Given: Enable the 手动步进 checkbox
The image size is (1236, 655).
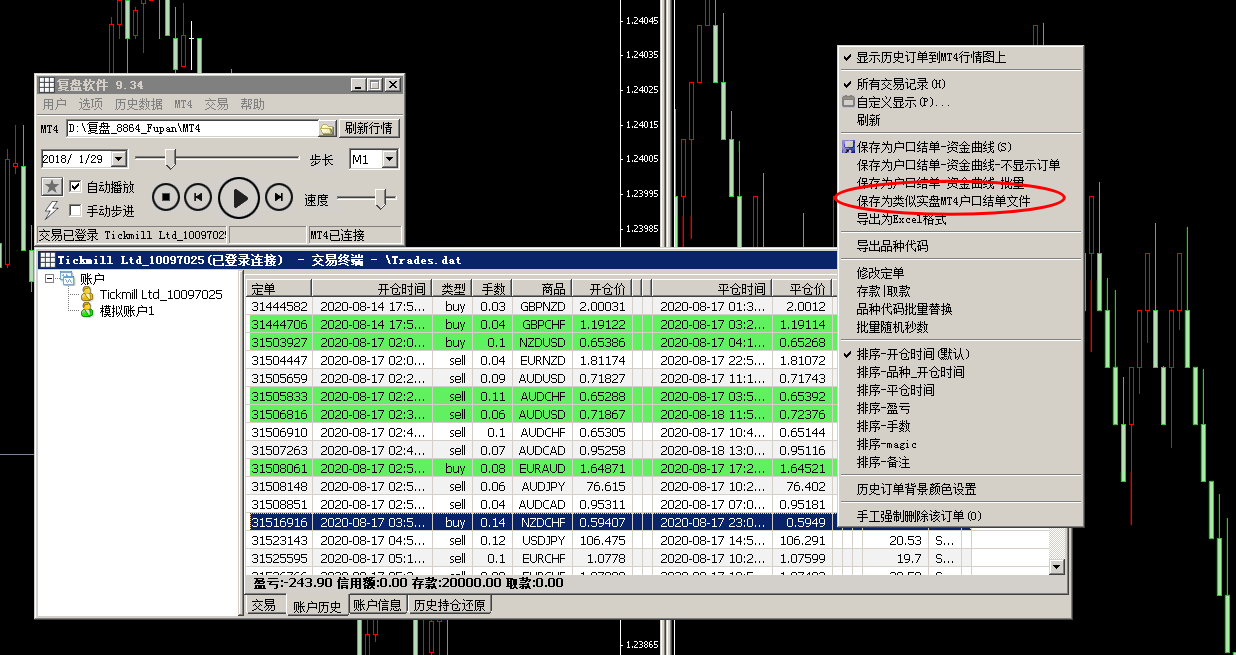Looking at the screenshot, I should (75, 211).
